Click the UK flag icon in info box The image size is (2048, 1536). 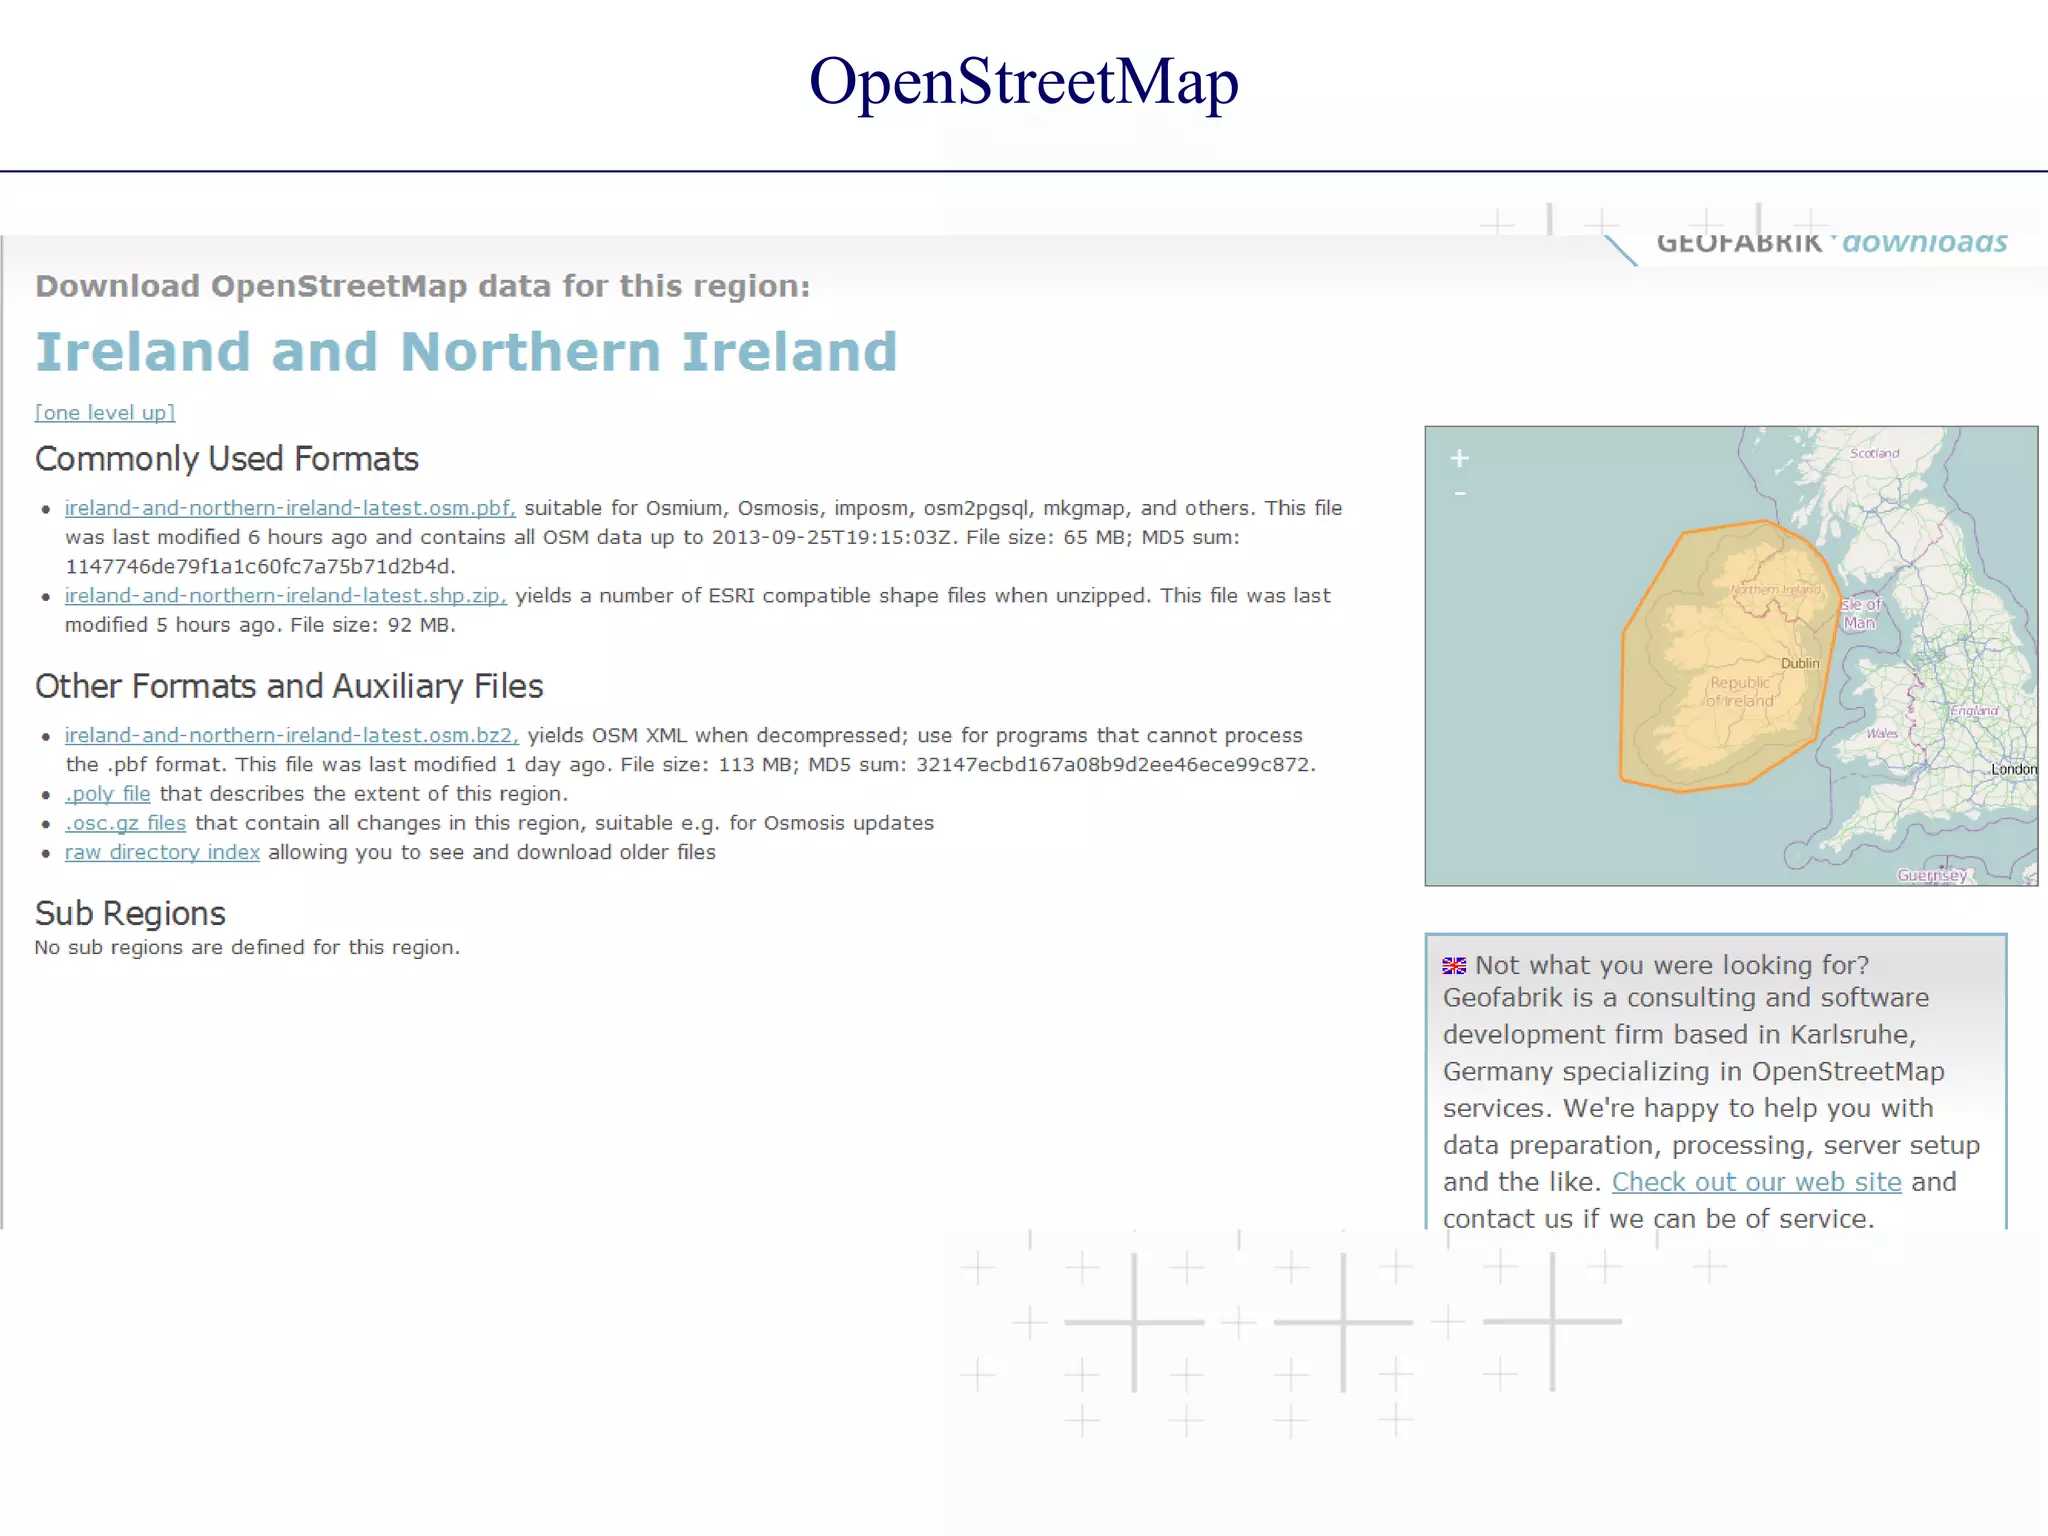1454,966
